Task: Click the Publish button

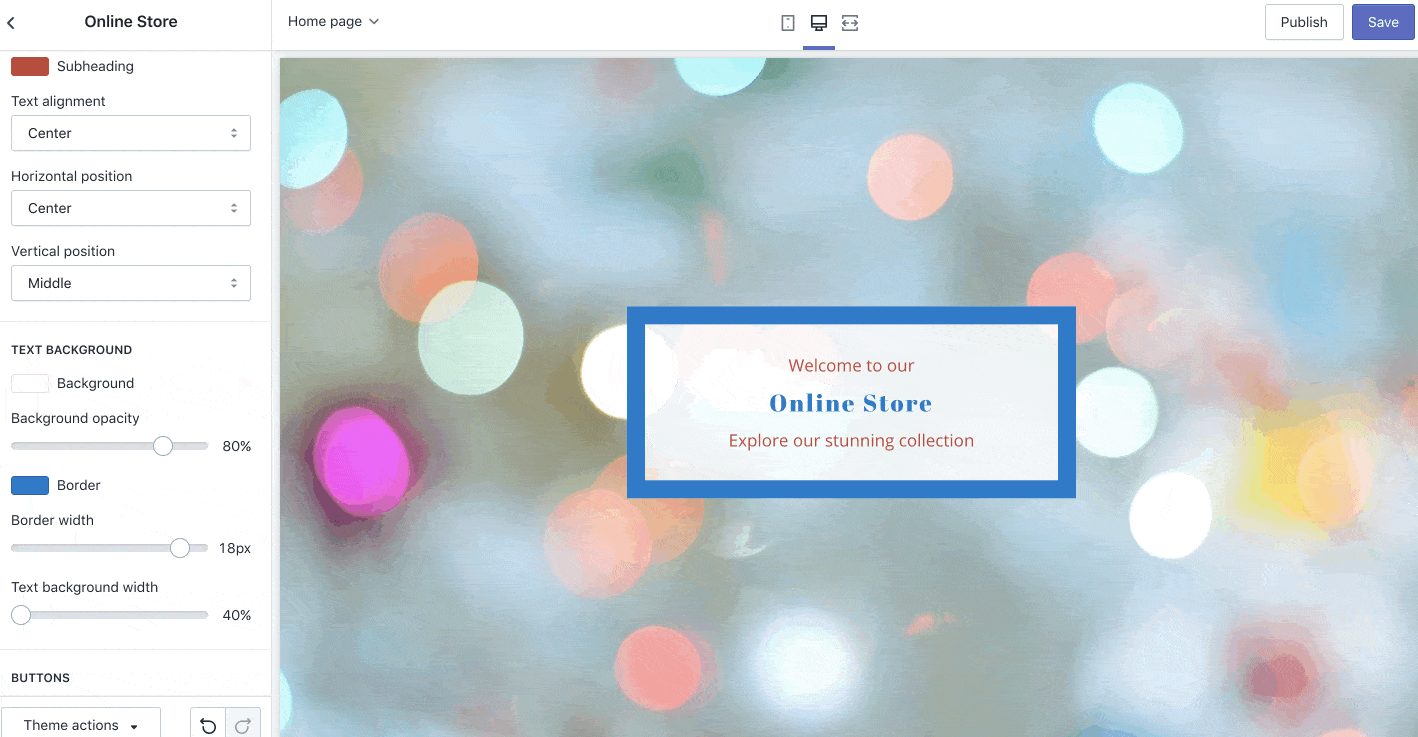Action: tap(1304, 22)
